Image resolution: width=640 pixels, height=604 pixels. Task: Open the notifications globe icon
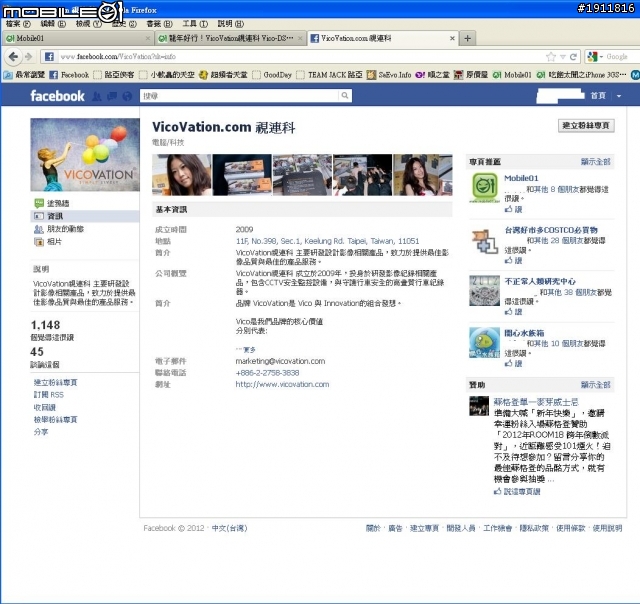[127, 96]
